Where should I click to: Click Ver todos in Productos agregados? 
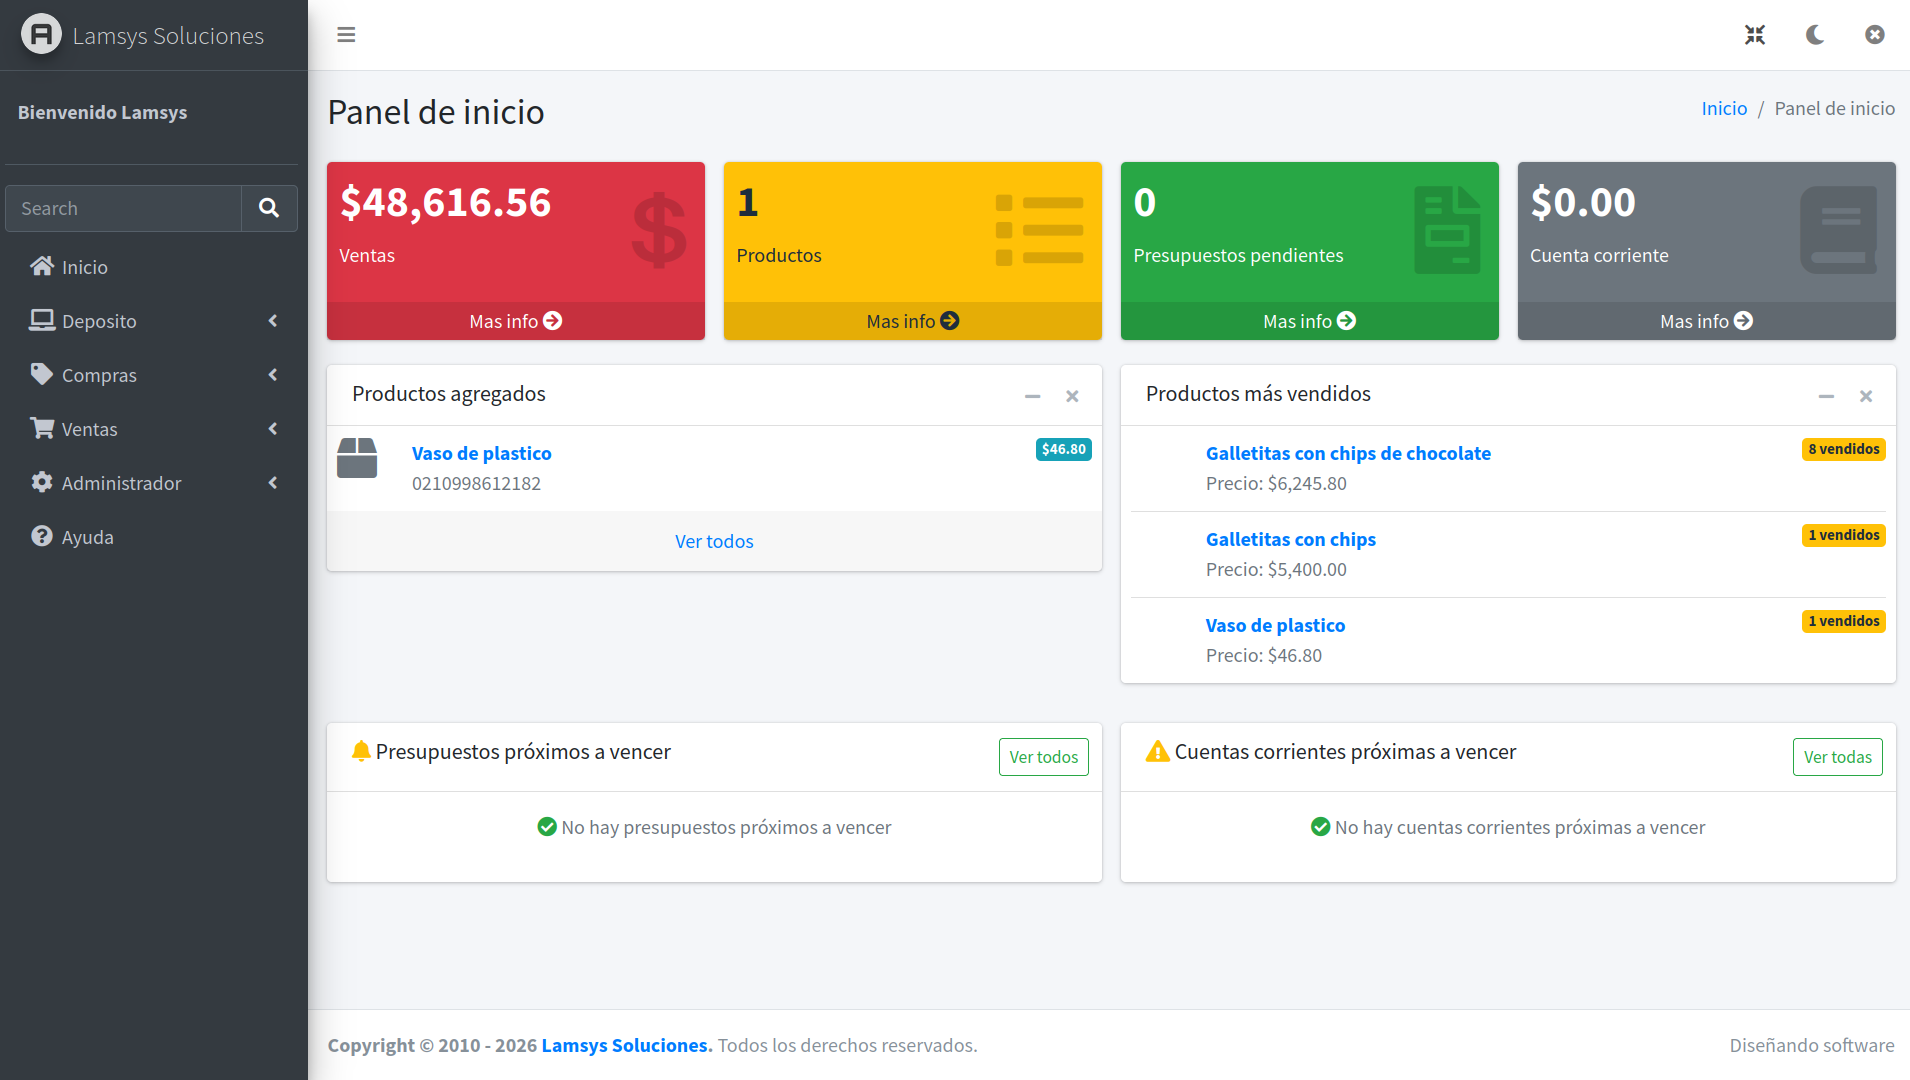714,541
